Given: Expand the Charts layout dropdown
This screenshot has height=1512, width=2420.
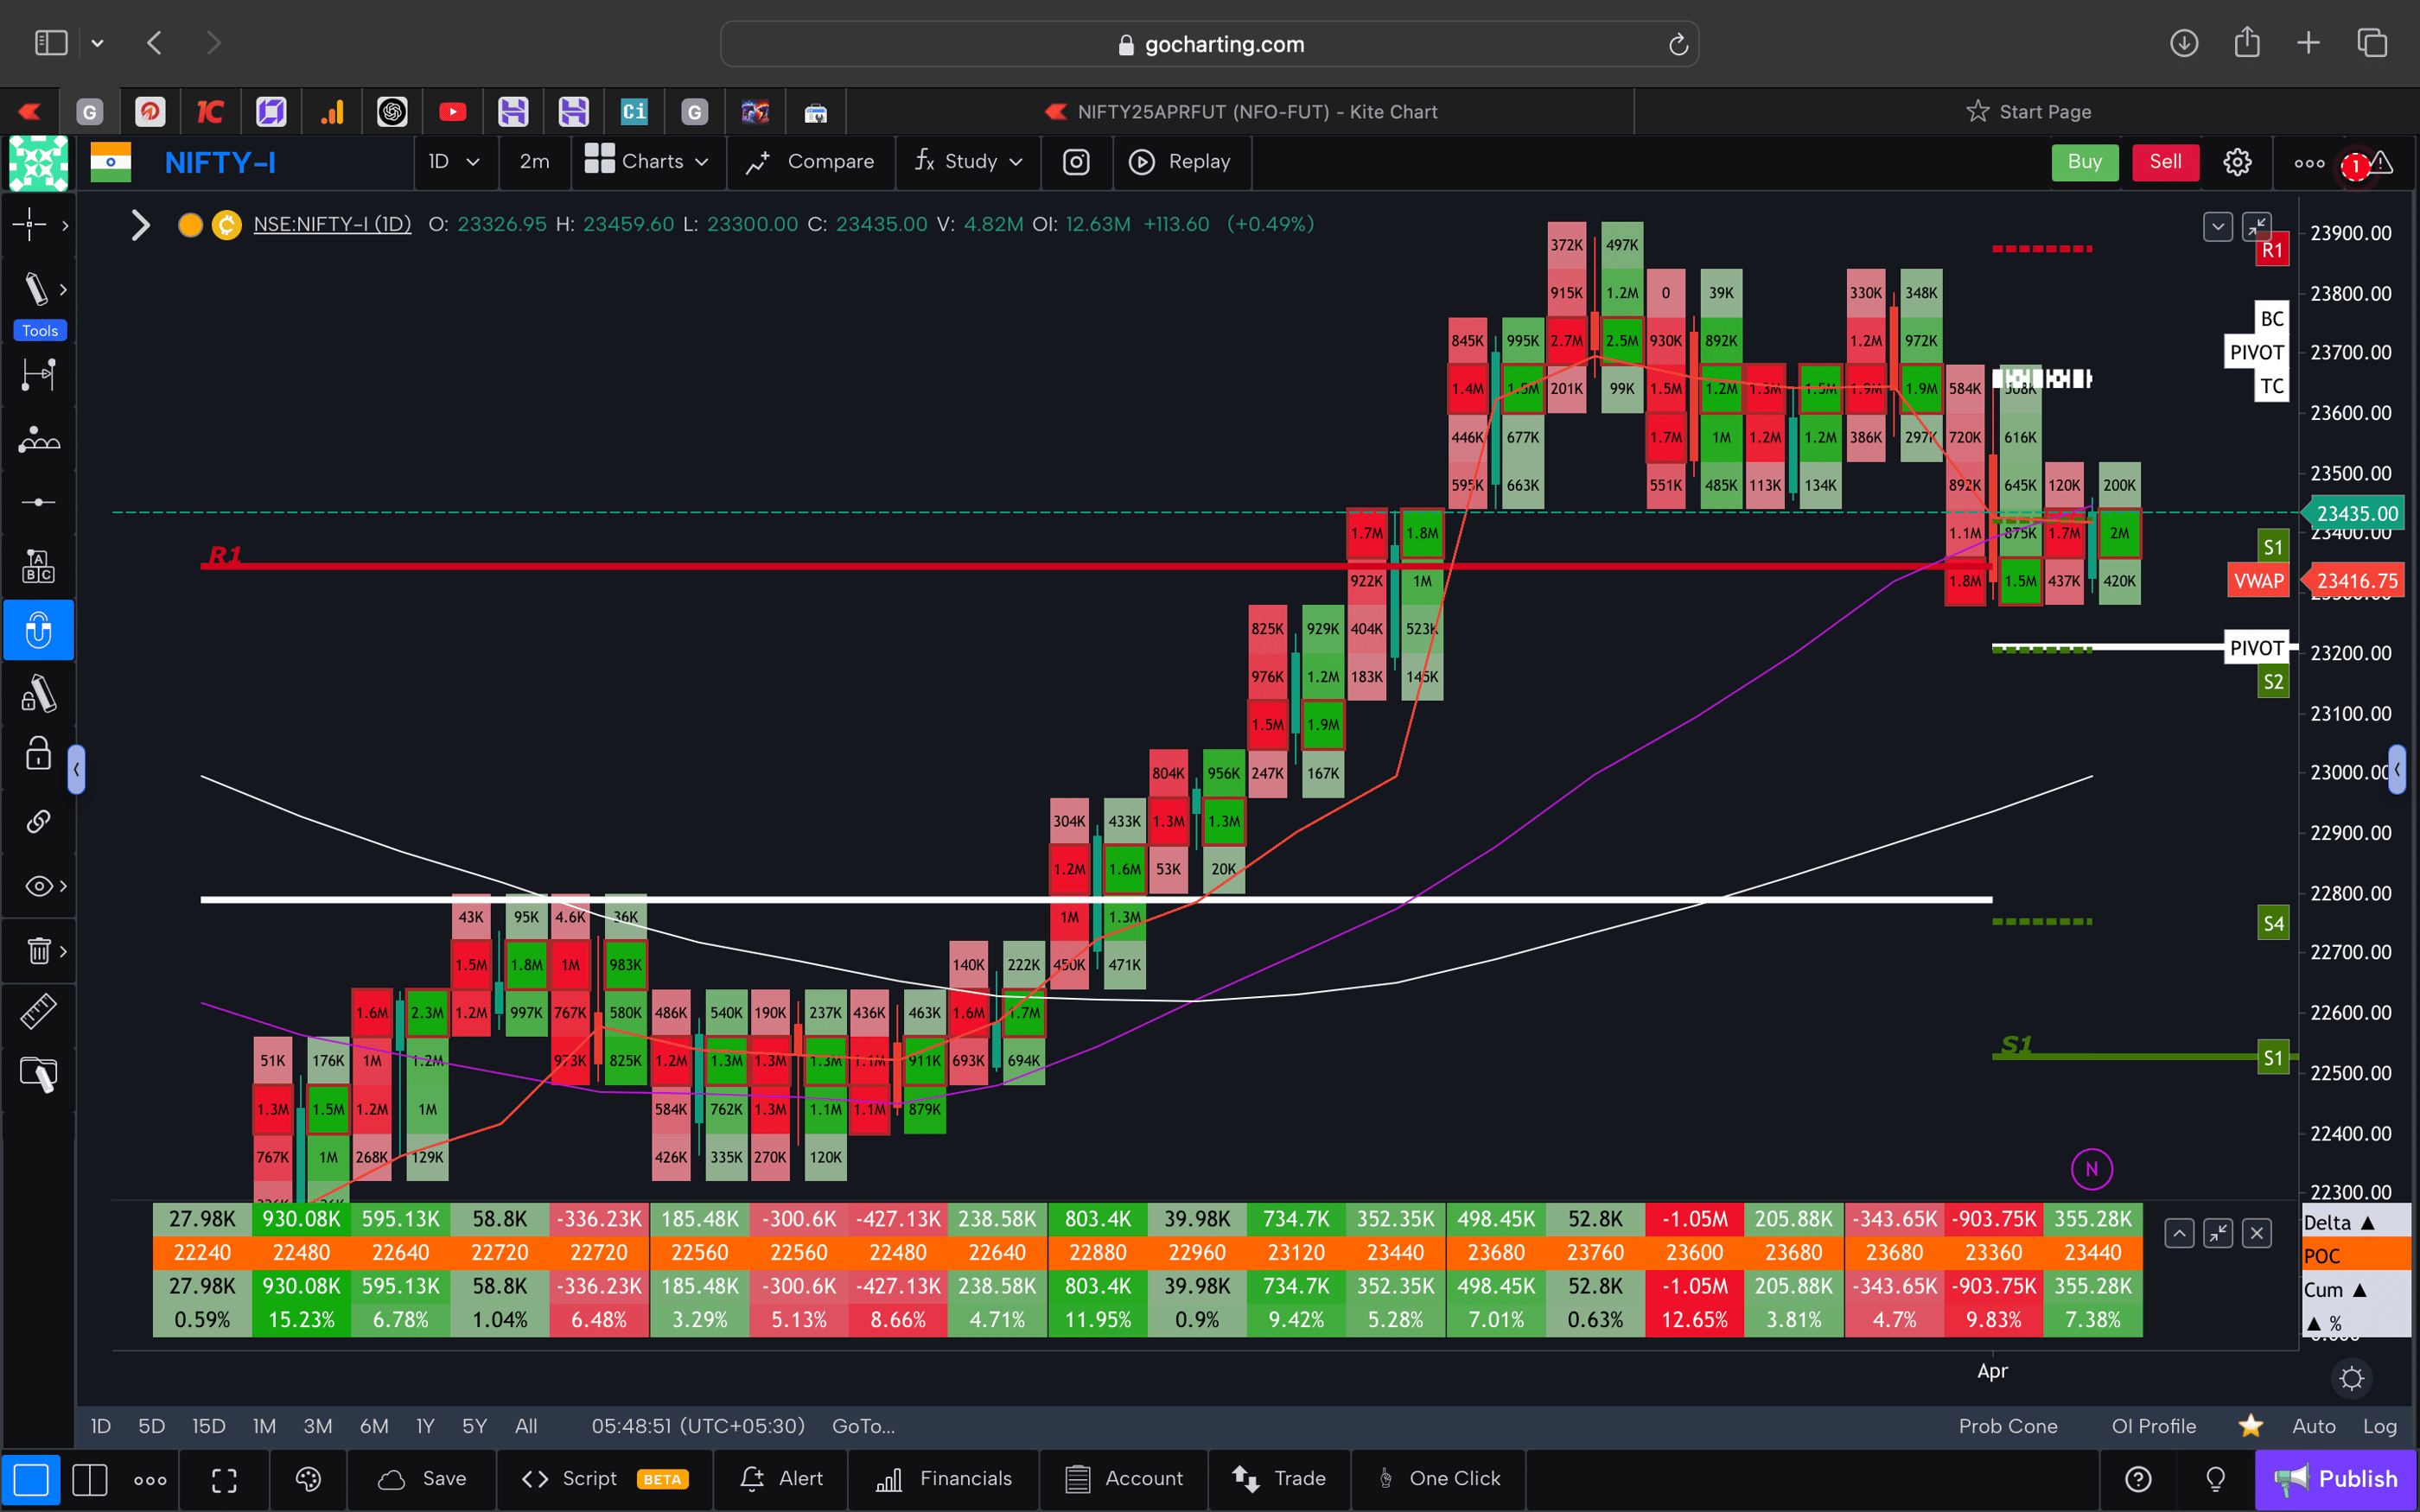Looking at the screenshot, I should (x=647, y=161).
